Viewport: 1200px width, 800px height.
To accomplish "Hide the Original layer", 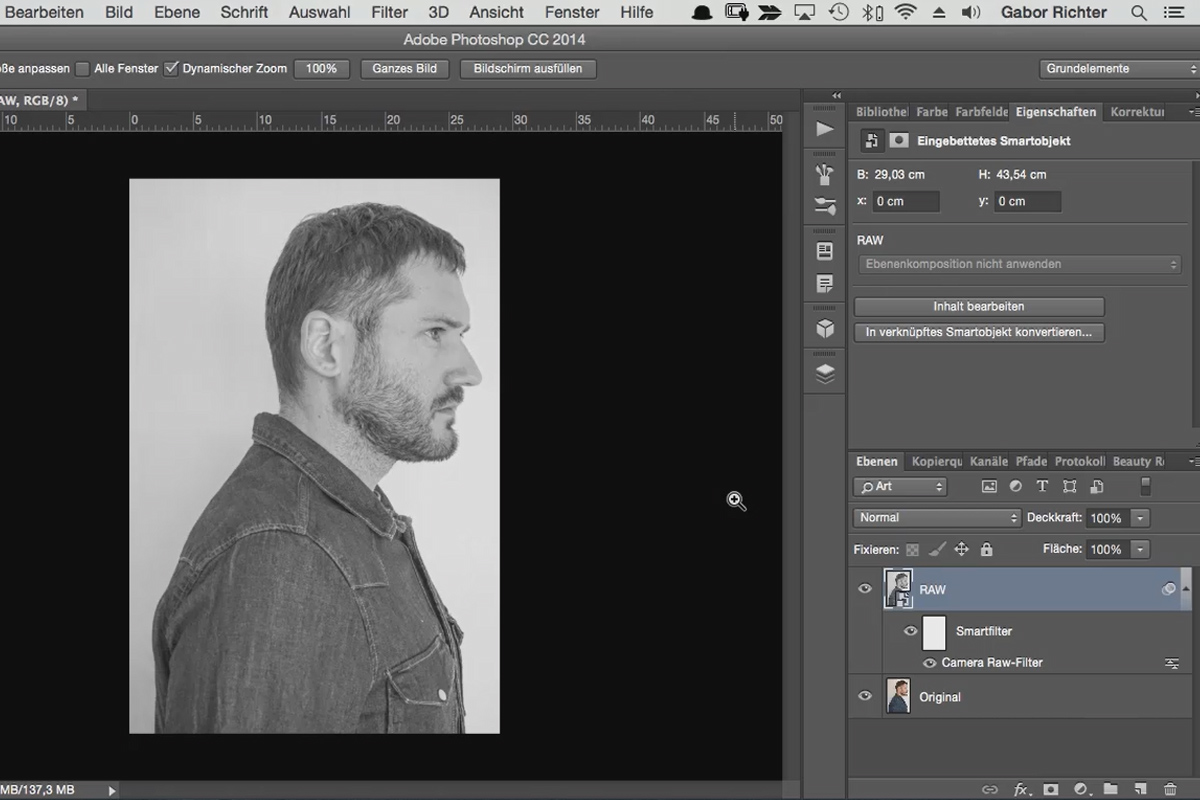I will point(865,697).
